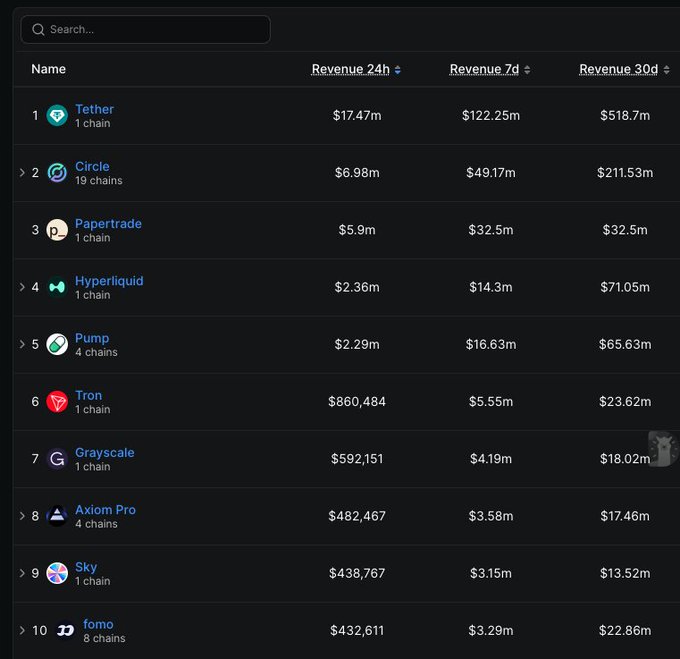This screenshot has height=659, width=680.
Task: Click the Name column header
Action: pyautogui.click(x=49, y=69)
